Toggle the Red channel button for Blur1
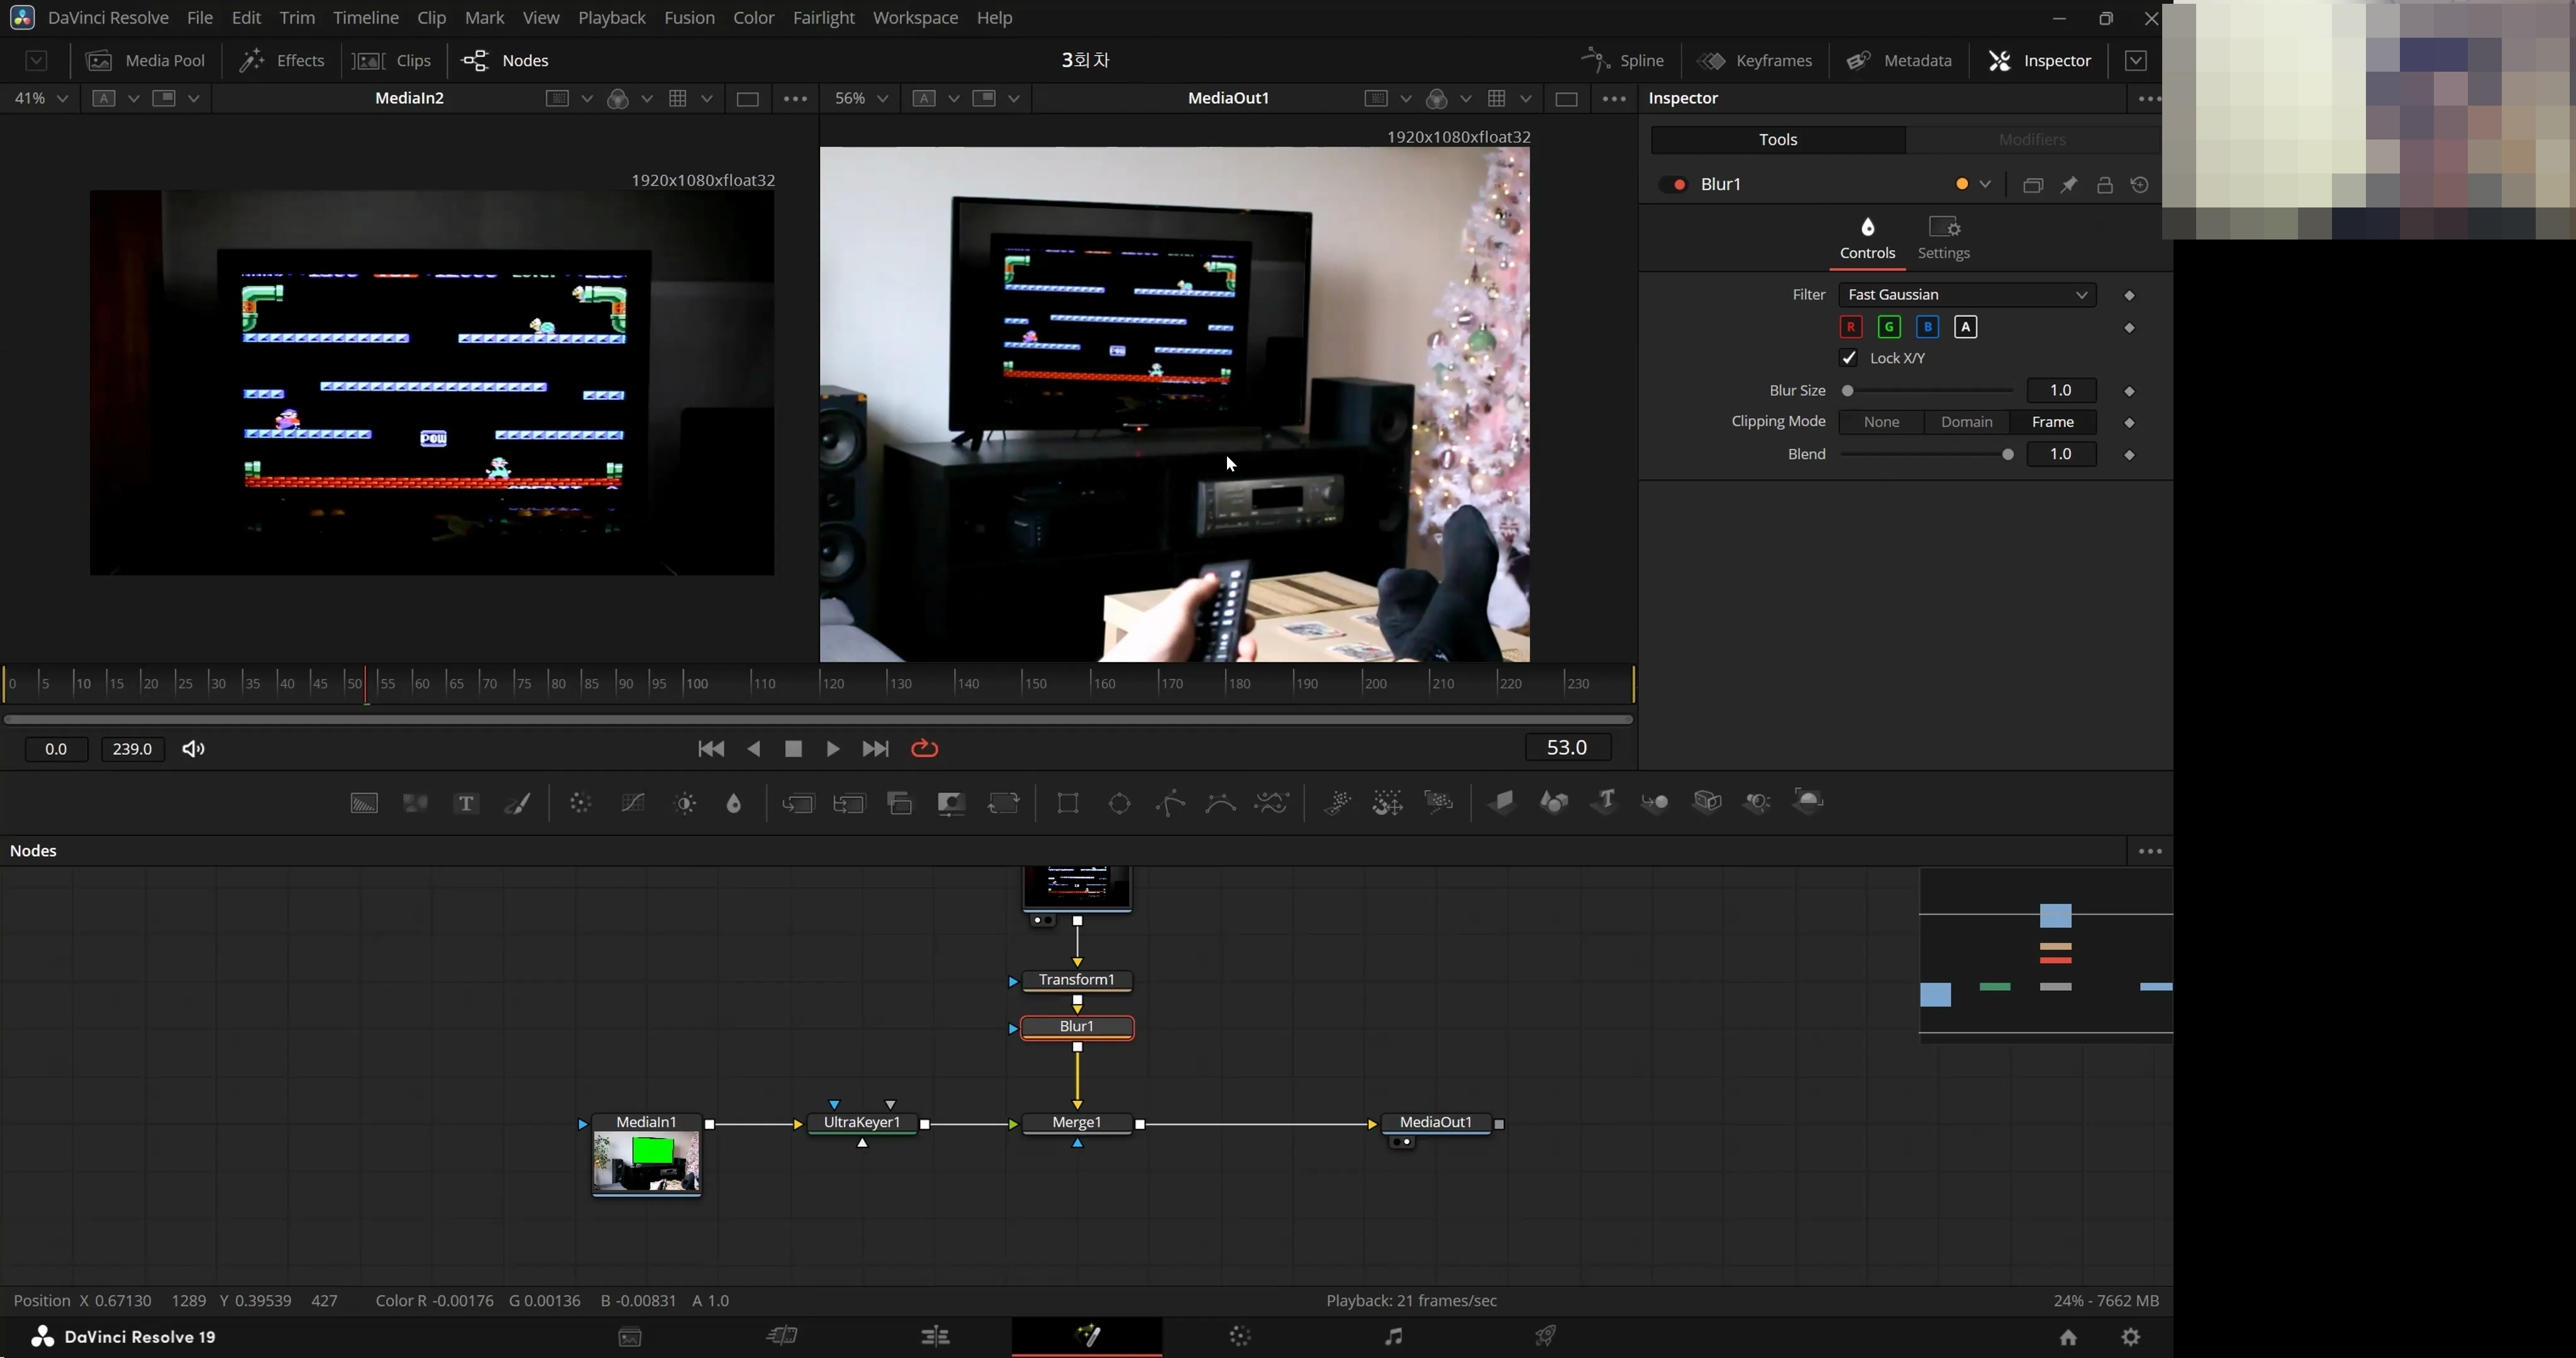 click(1850, 327)
